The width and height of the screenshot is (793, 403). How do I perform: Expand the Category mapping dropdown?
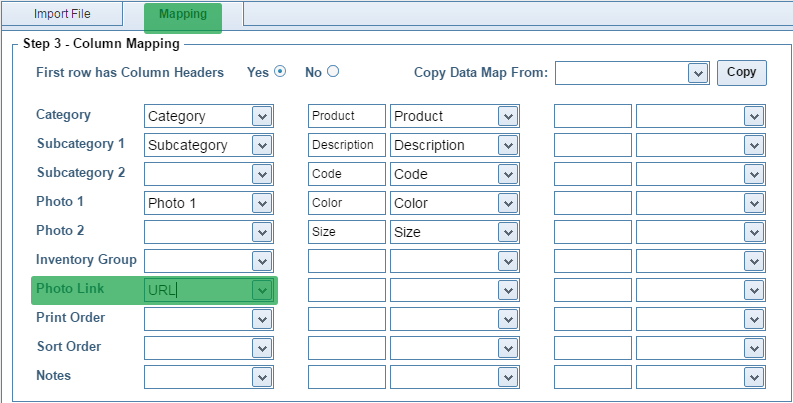[x=262, y=116]
